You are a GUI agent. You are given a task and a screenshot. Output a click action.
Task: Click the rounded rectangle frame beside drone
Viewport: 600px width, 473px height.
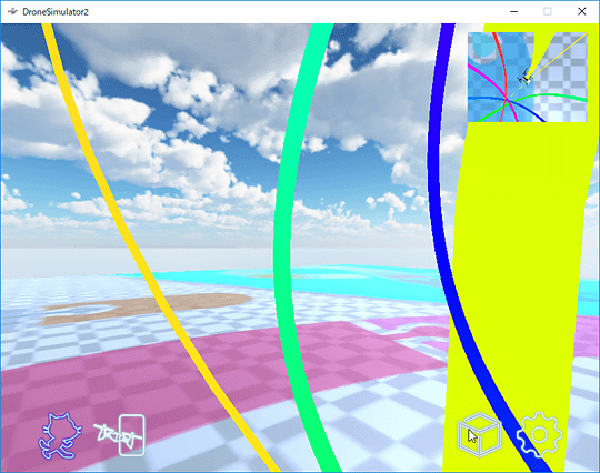click(x=132, y=435)
